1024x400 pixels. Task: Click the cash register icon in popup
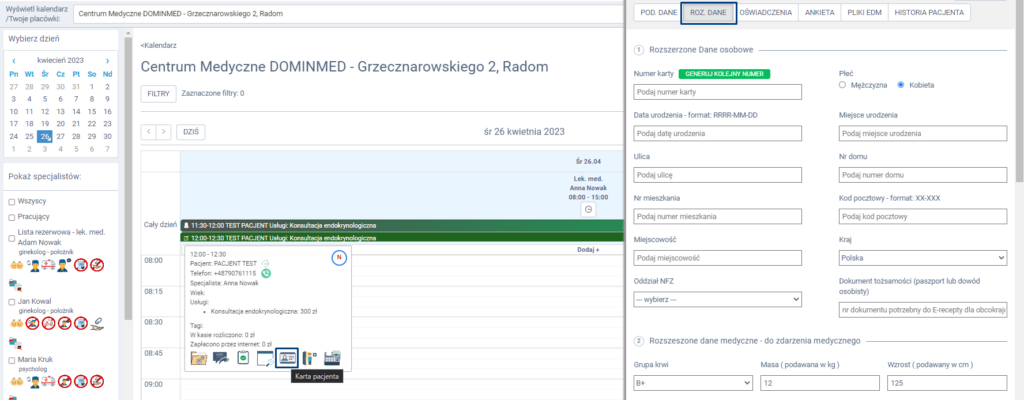[332, 357]
